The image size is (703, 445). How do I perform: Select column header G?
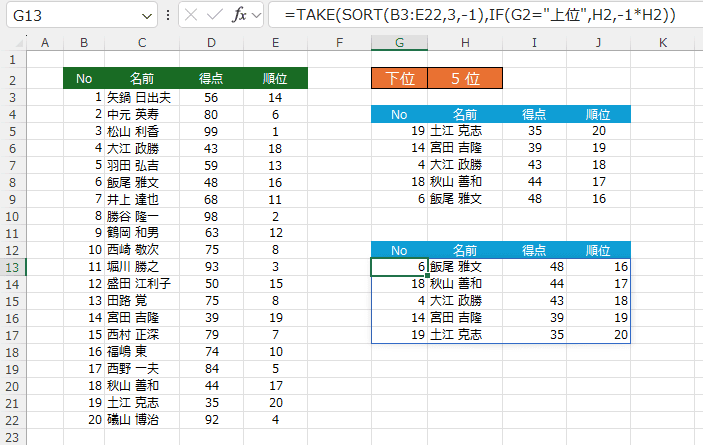(399, 42)
